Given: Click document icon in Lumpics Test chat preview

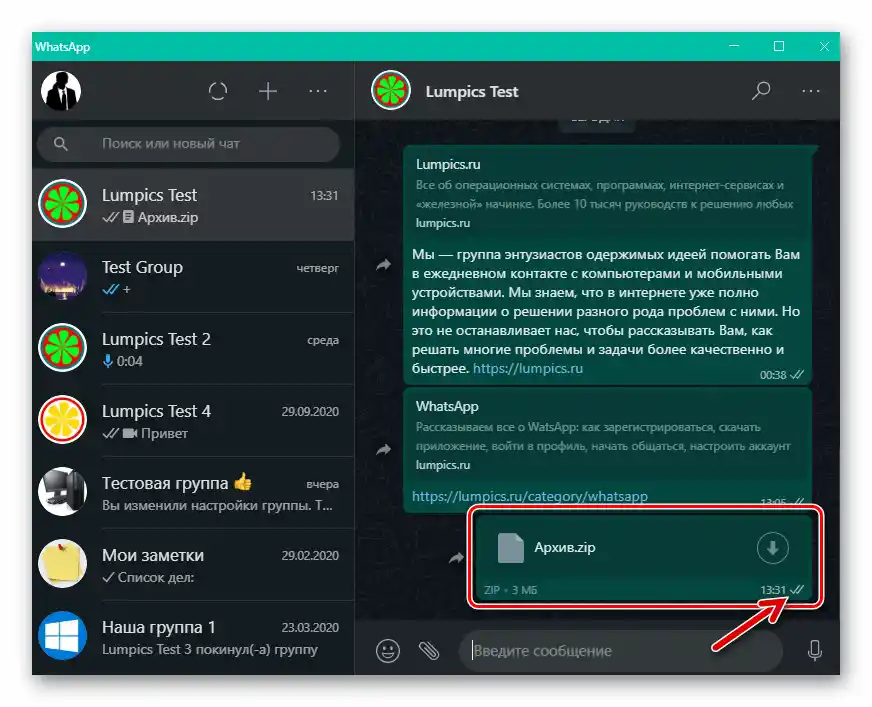Looking at the screenshot, I should [128, 217].
